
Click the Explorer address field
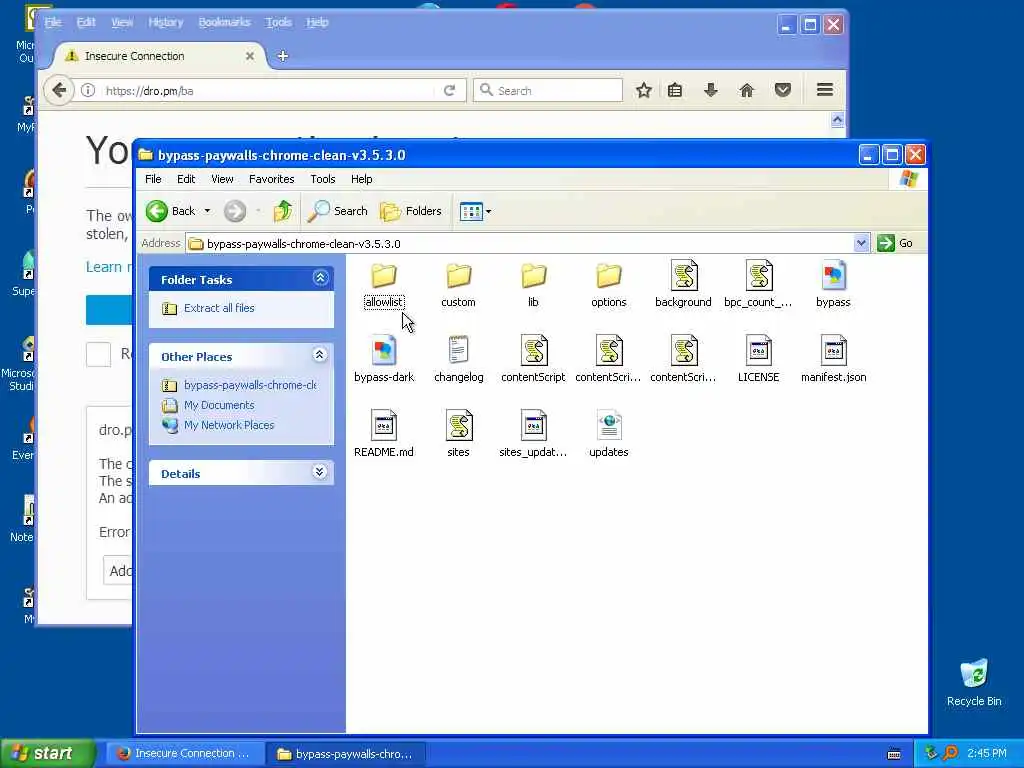point(519,244)
